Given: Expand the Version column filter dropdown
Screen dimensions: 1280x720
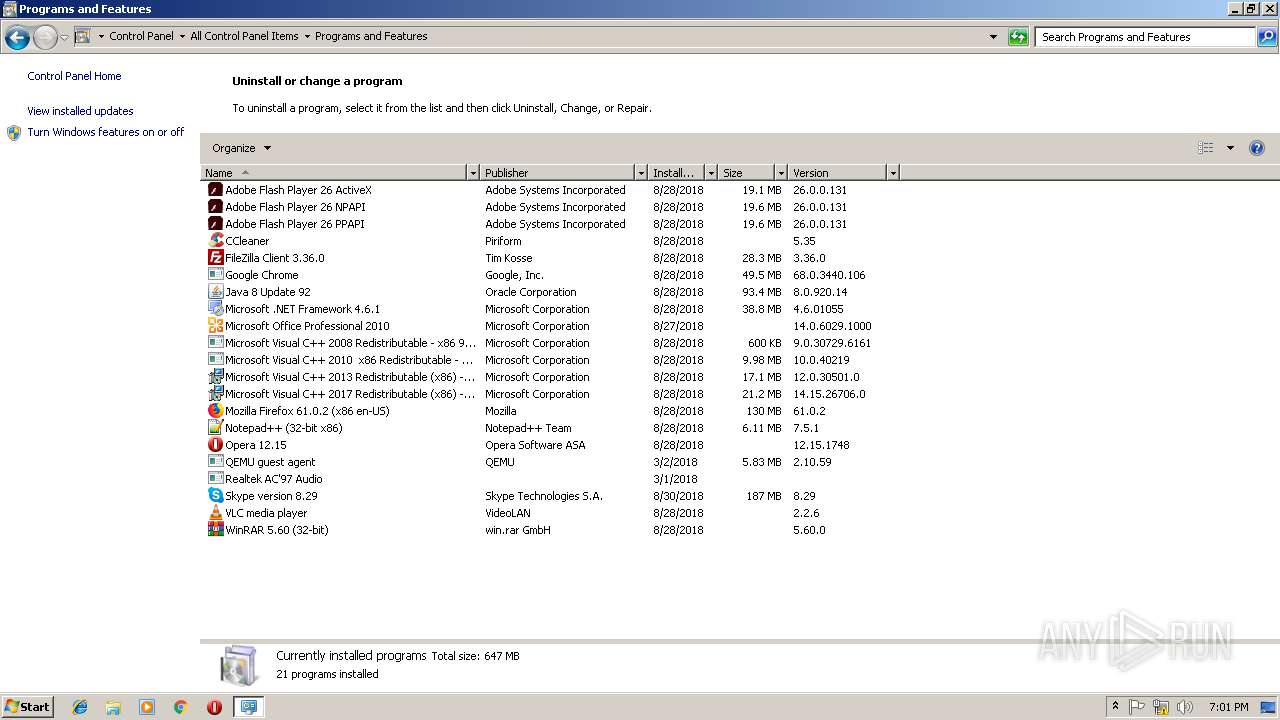Looking at the screenshot, I should [893, 173].
